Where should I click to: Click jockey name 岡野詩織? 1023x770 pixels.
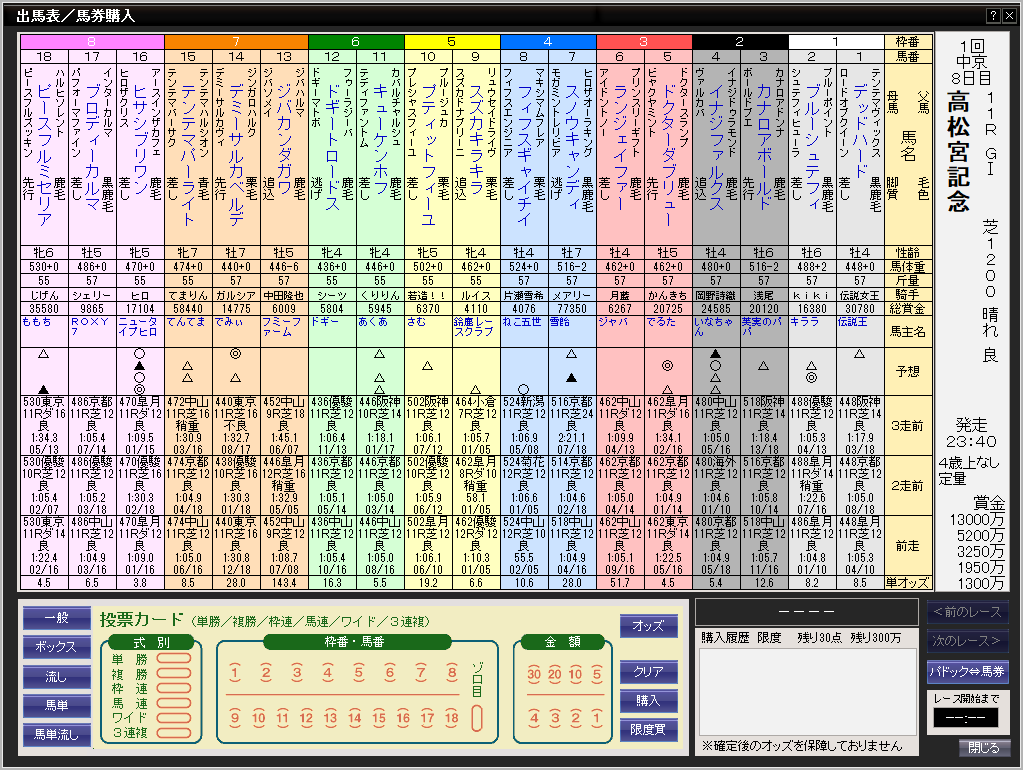(716, 295)
